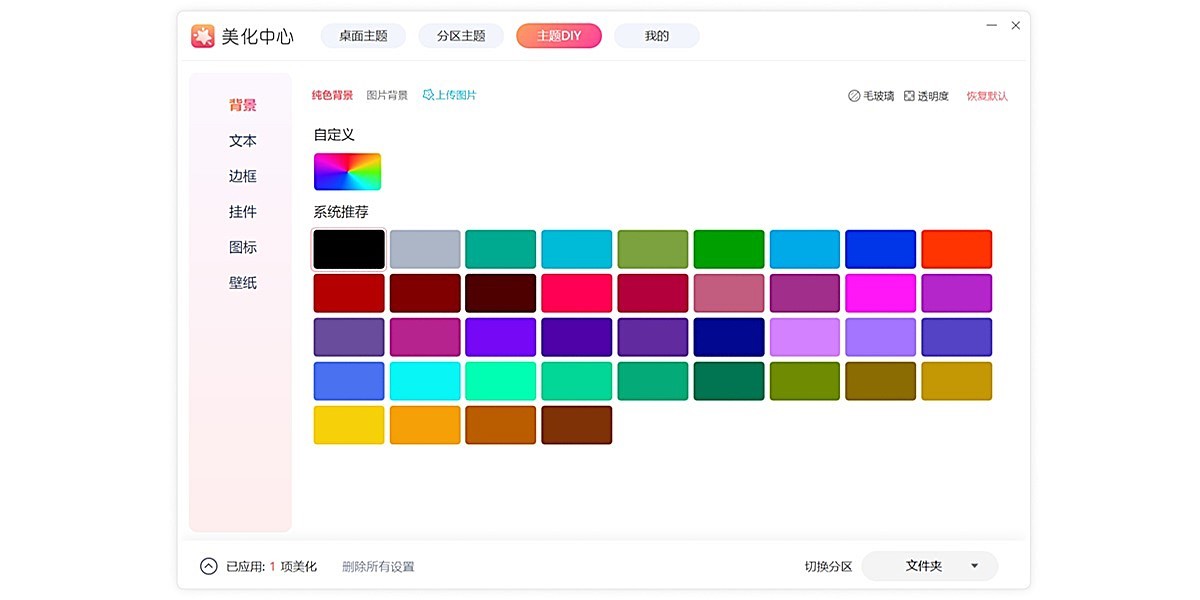Click the upload picture icon 上传图片
This screenshot has height=600, width=1200.
pos(428,95)
